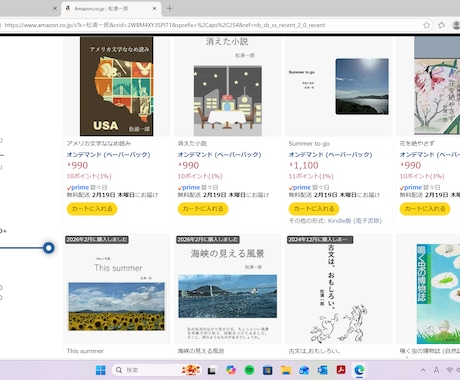This screenshot has width=460, height=380.
Task: Open the green Spotify taskbar icon
Action: (x=249, y=370)
